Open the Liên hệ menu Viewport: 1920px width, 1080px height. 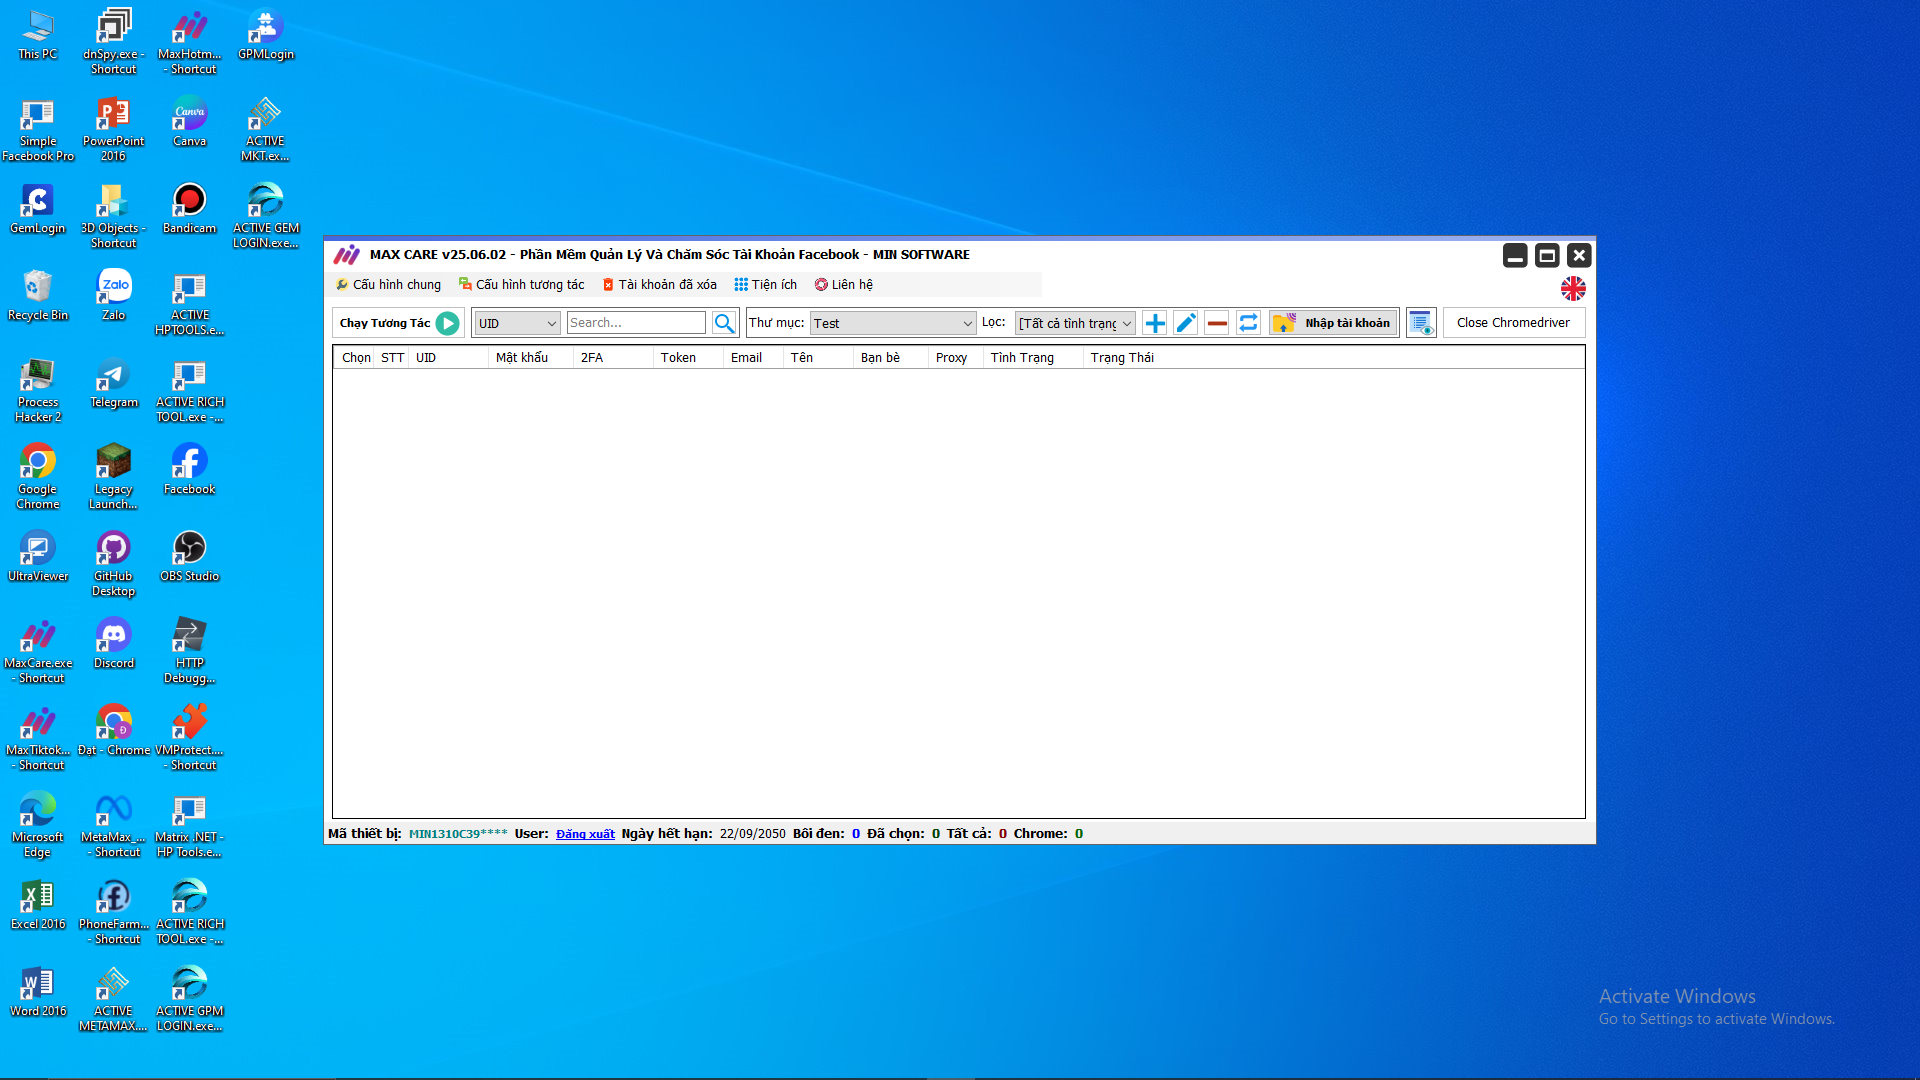(x=844, y=285)
